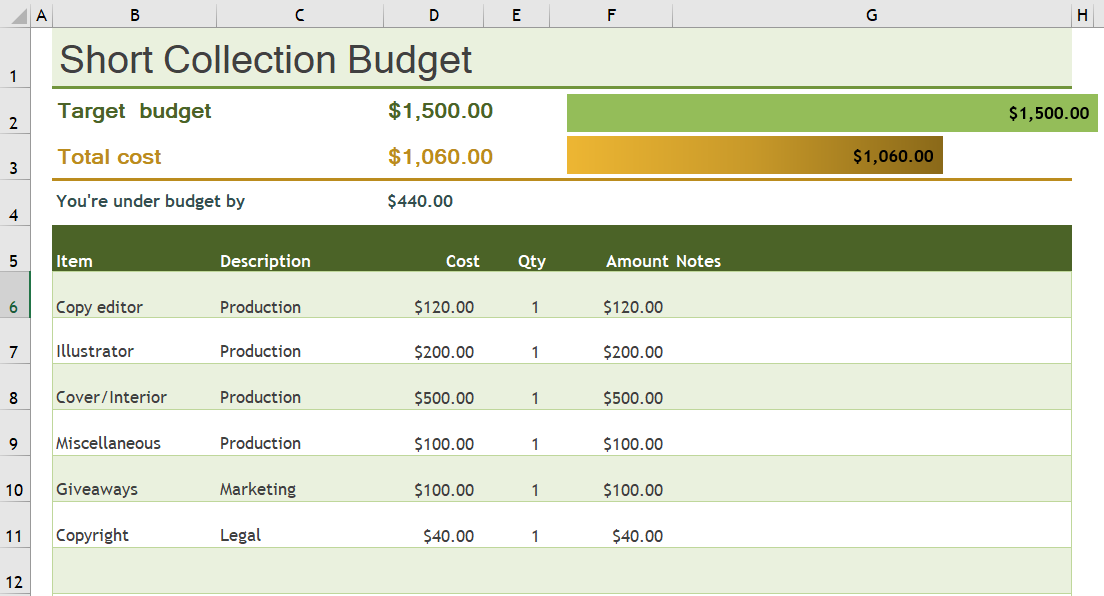Click the Notes heading in the table
The image size is (1104, 596).
pos(698,261)
